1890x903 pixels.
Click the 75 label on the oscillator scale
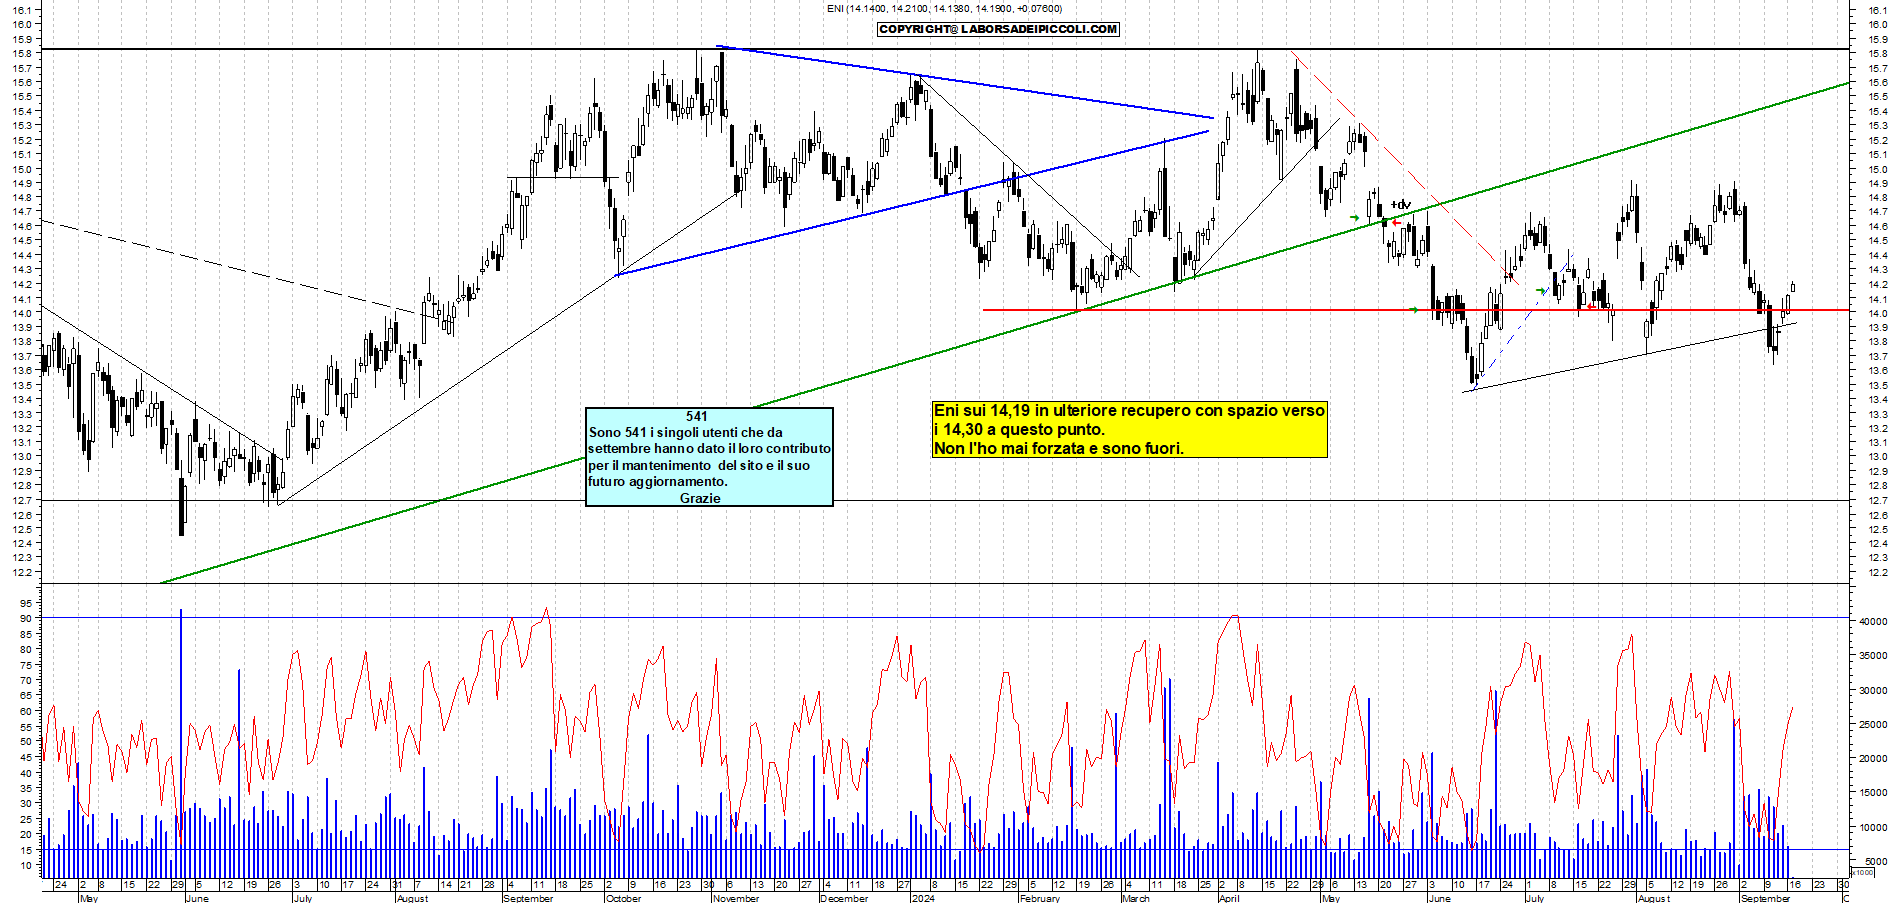(25, 665)
